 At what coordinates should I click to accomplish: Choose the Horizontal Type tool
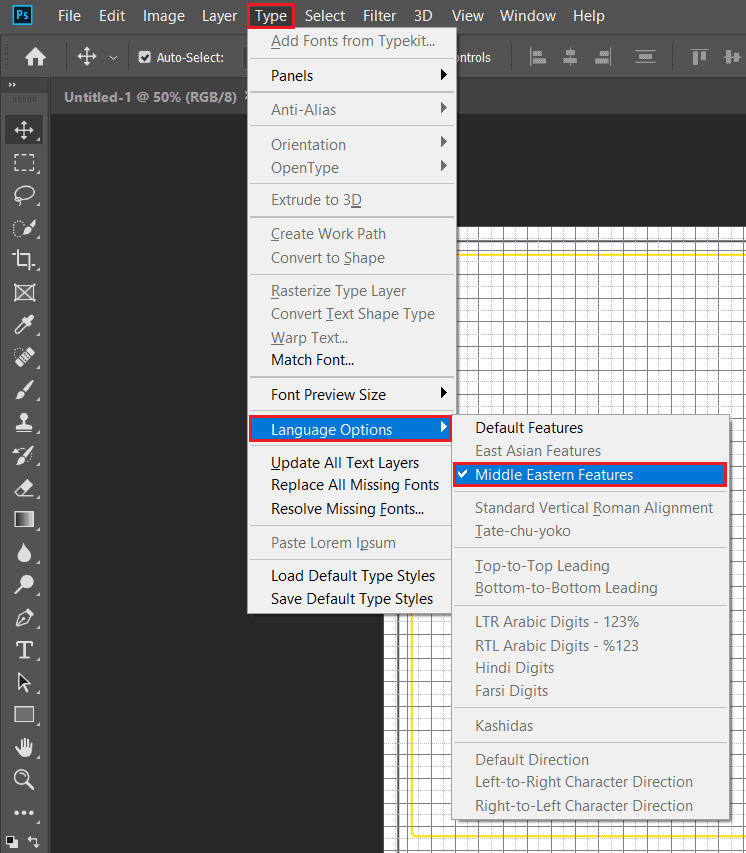[24, 650]
